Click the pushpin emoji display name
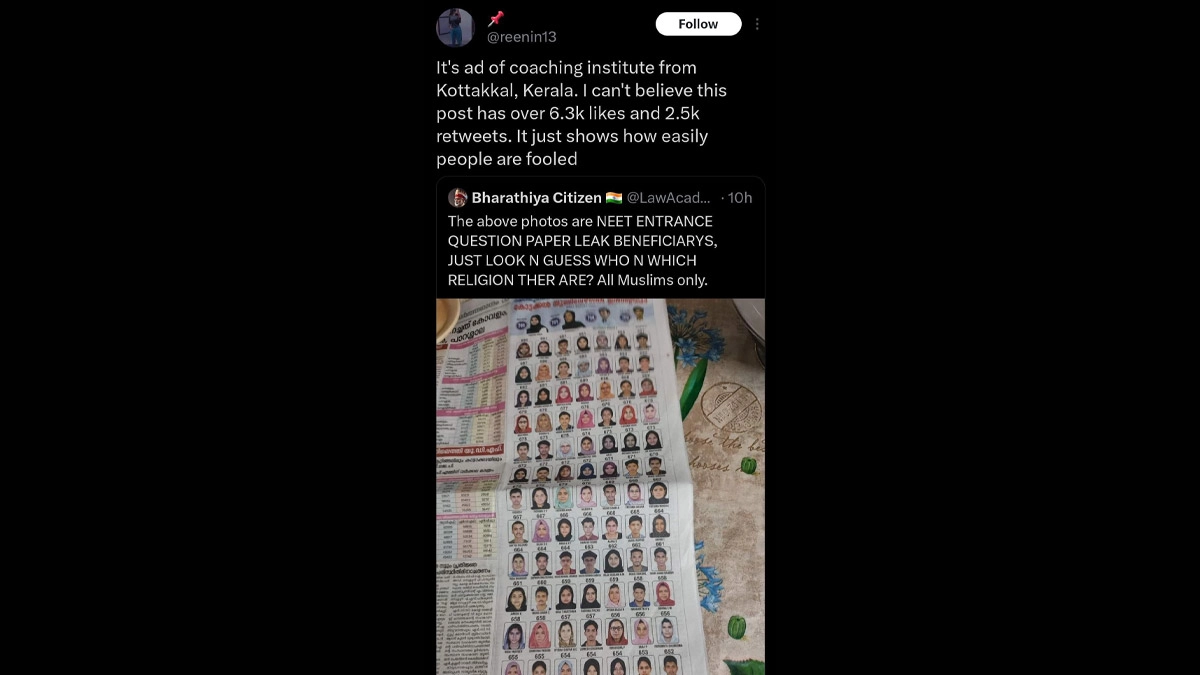 [495, 18]
